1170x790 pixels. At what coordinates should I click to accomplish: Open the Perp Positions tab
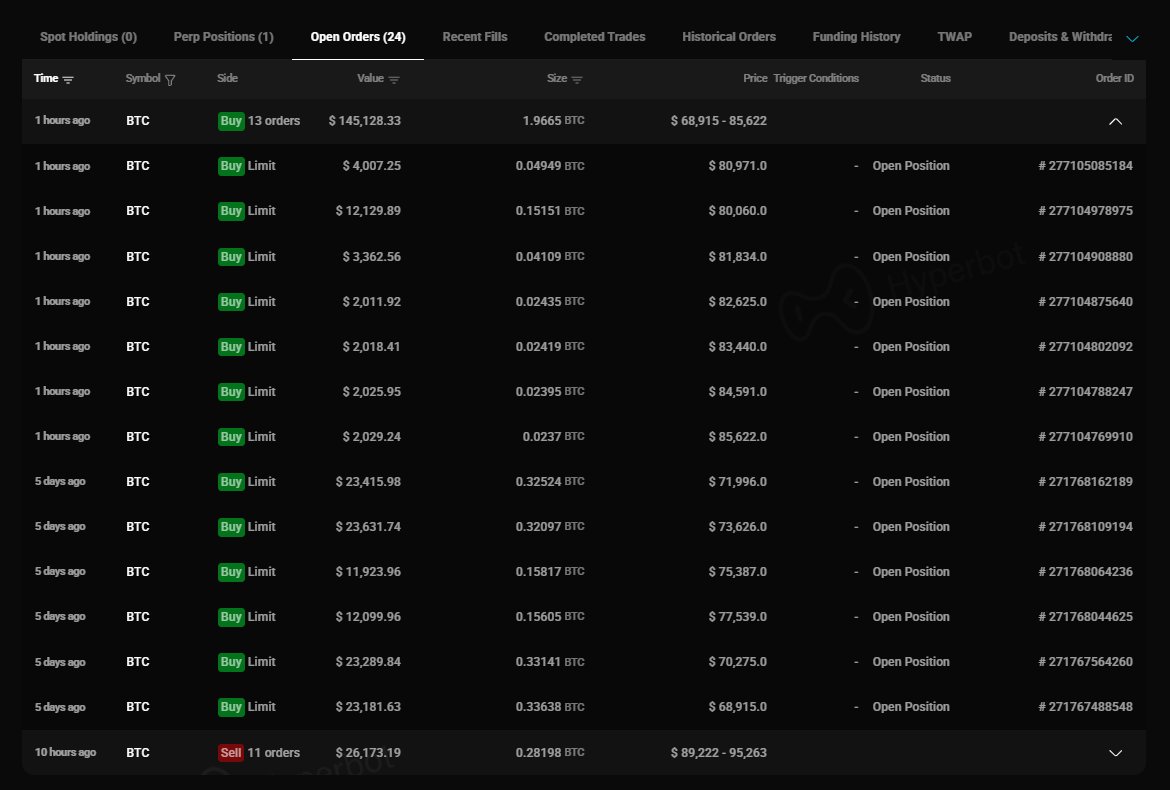tap(223, 36)
